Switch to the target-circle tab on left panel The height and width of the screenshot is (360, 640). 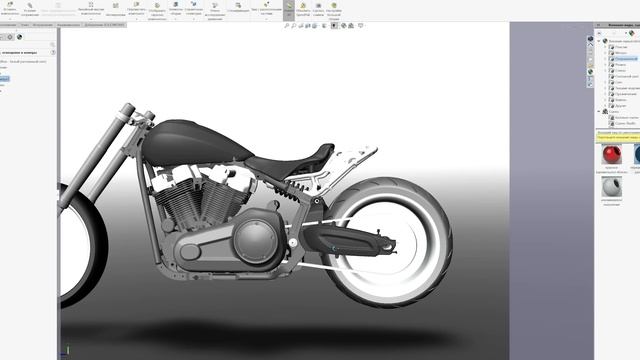pyautogui.click(x=10, y=37)
